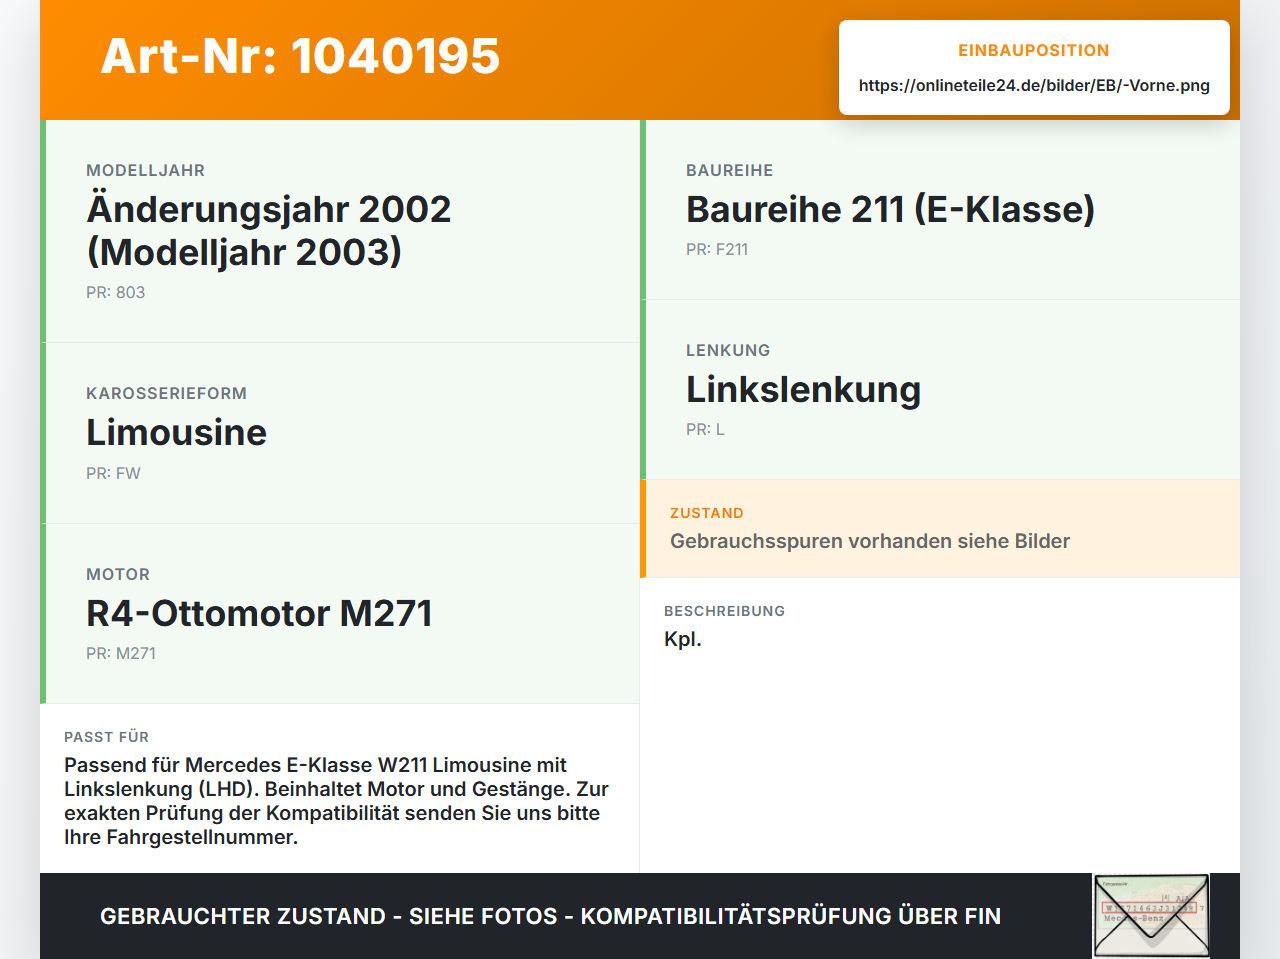Image resolution: width=1280 pixels, height=959 pixels.
Task: Click the BESCHREIBUNG label
Action: 724,611
